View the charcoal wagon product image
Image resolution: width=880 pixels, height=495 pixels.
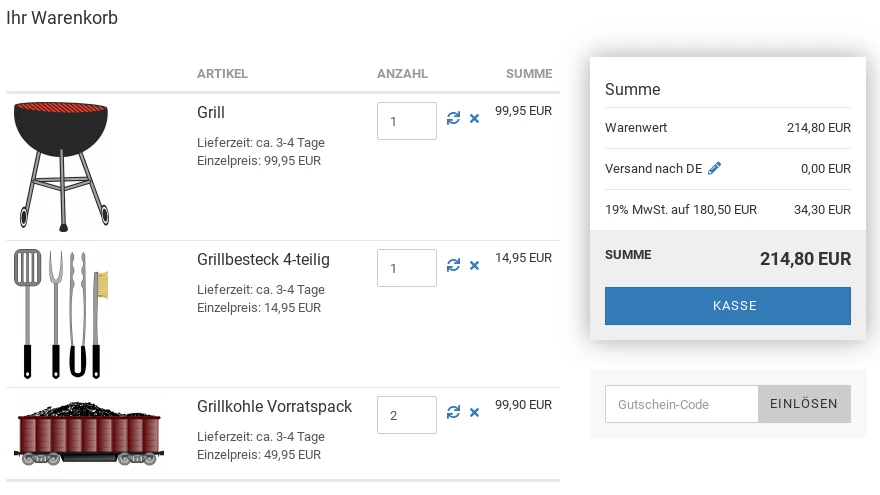[x=88, y=433]
